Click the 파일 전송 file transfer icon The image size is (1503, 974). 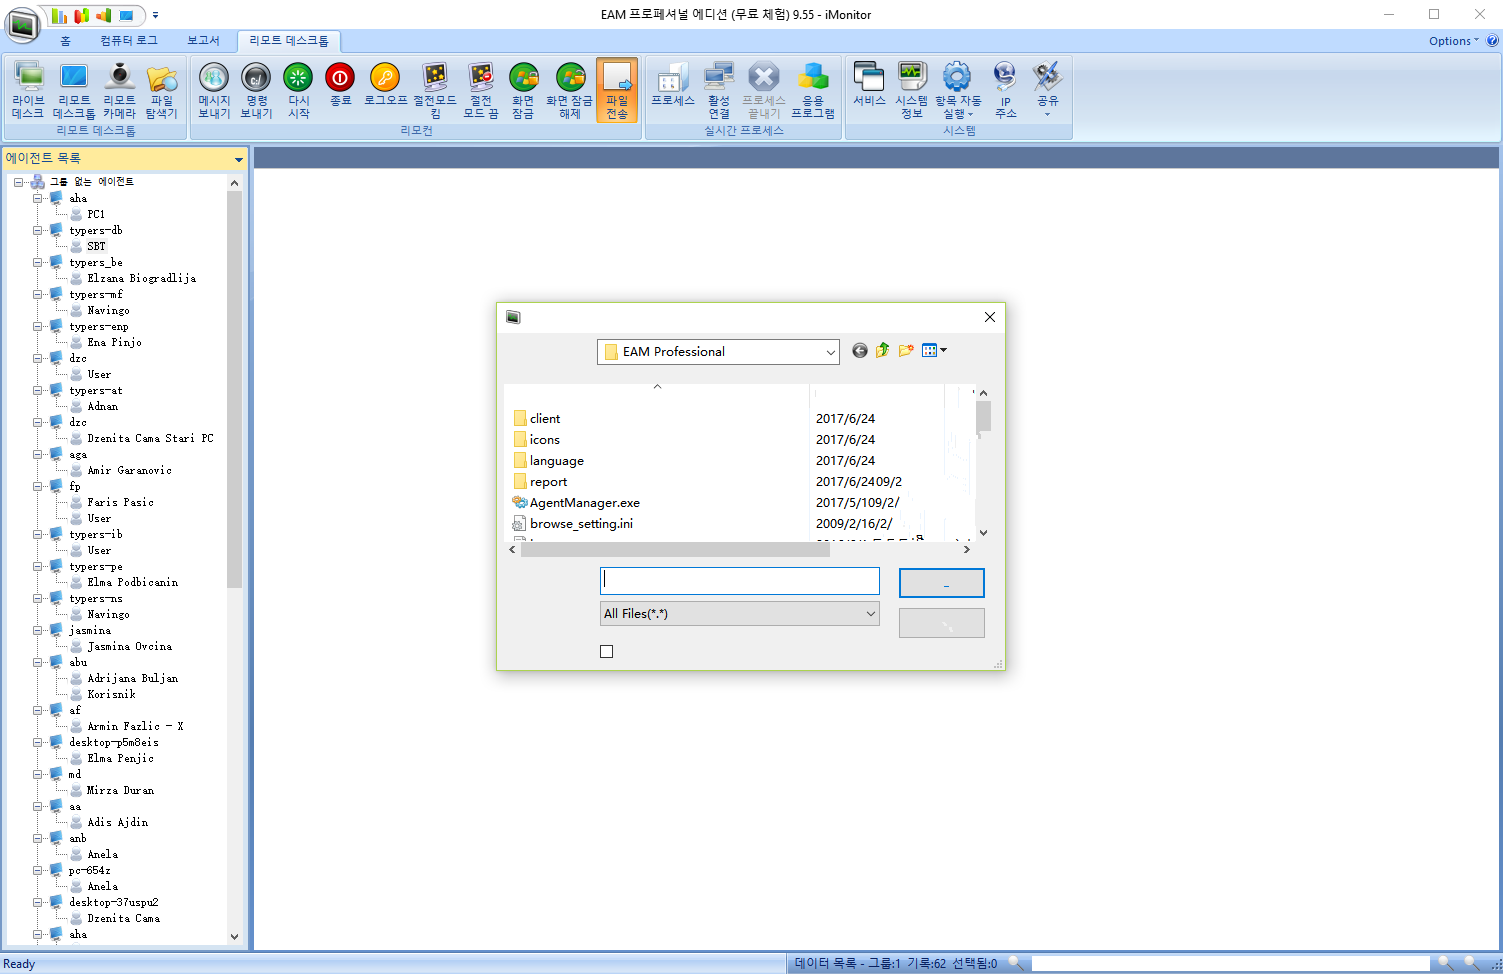coord(617,90)
